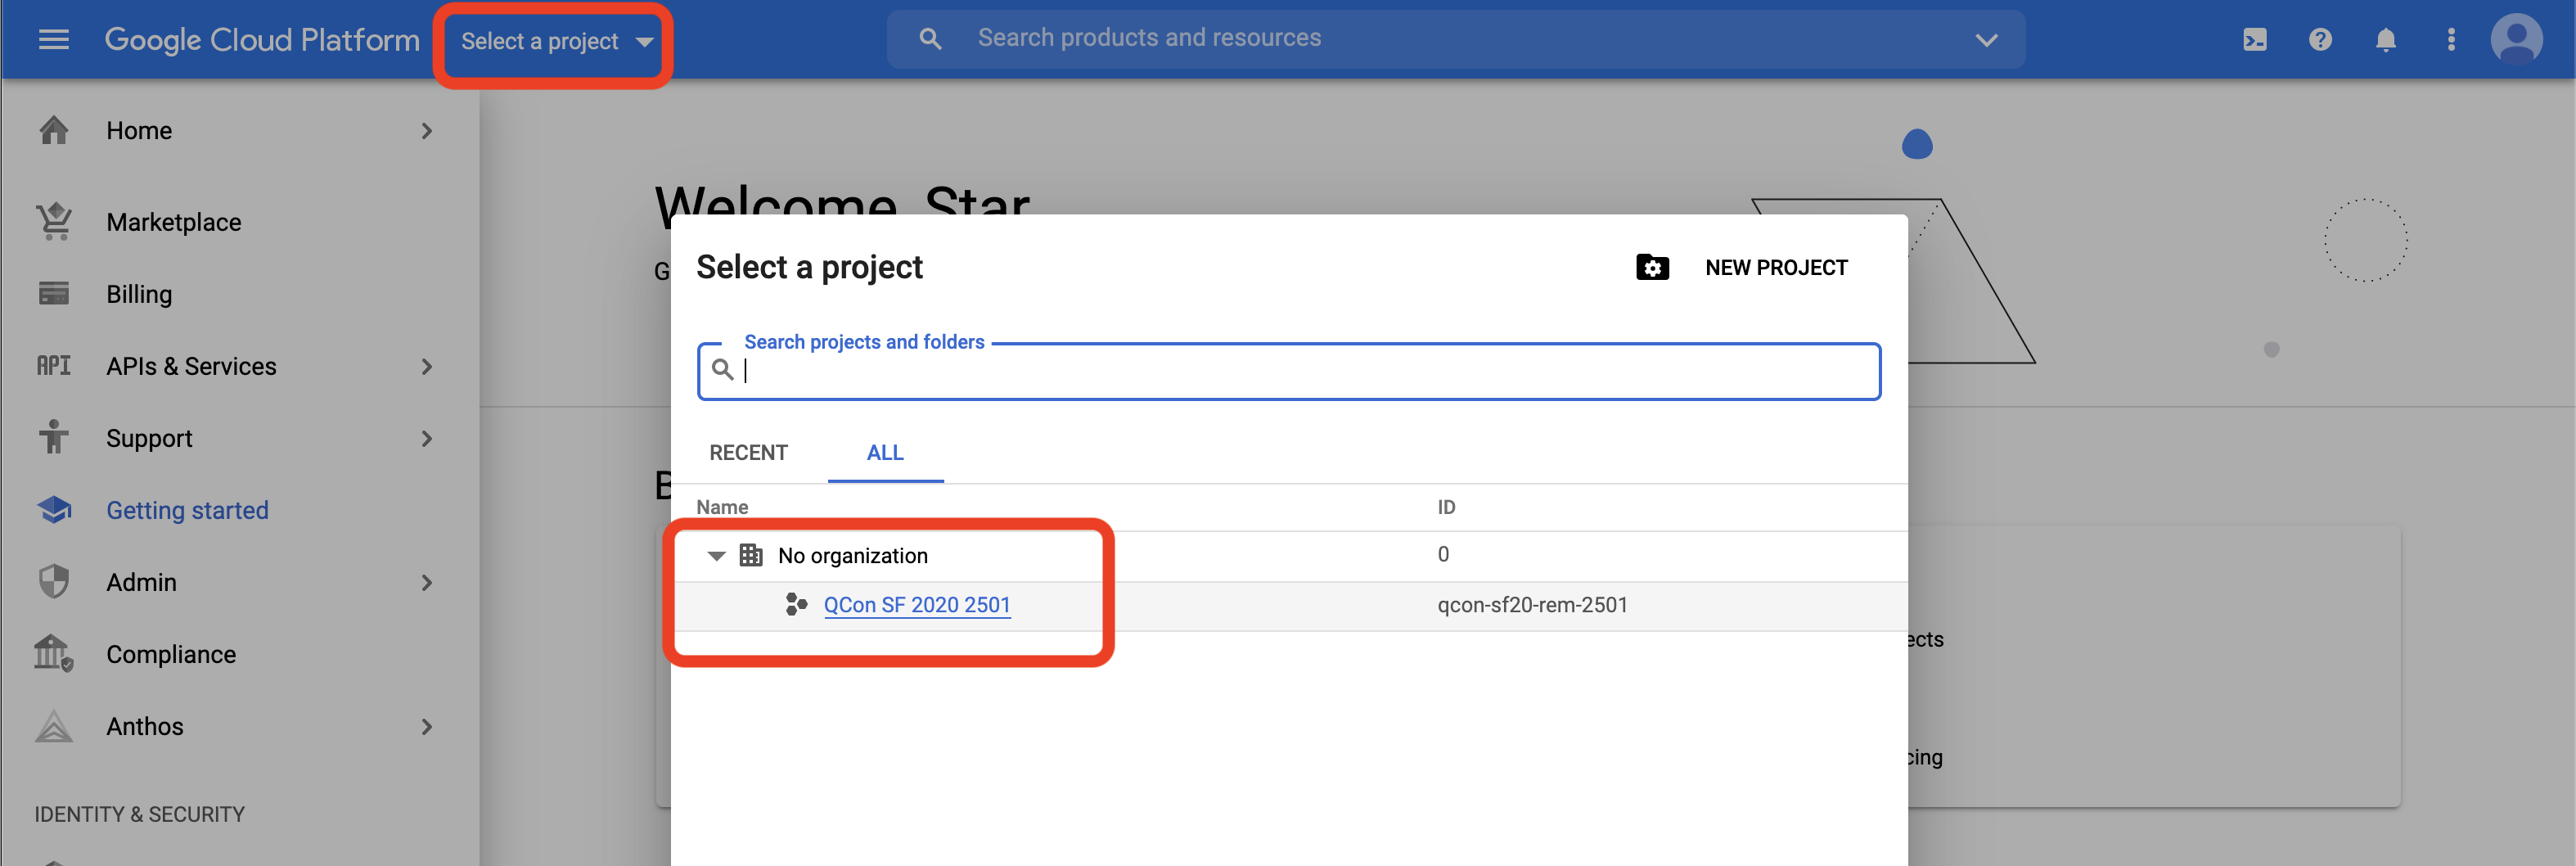Click the project ID qcon-sf20-rem-2501
Screen dimensions: 2576x866
1532,605
